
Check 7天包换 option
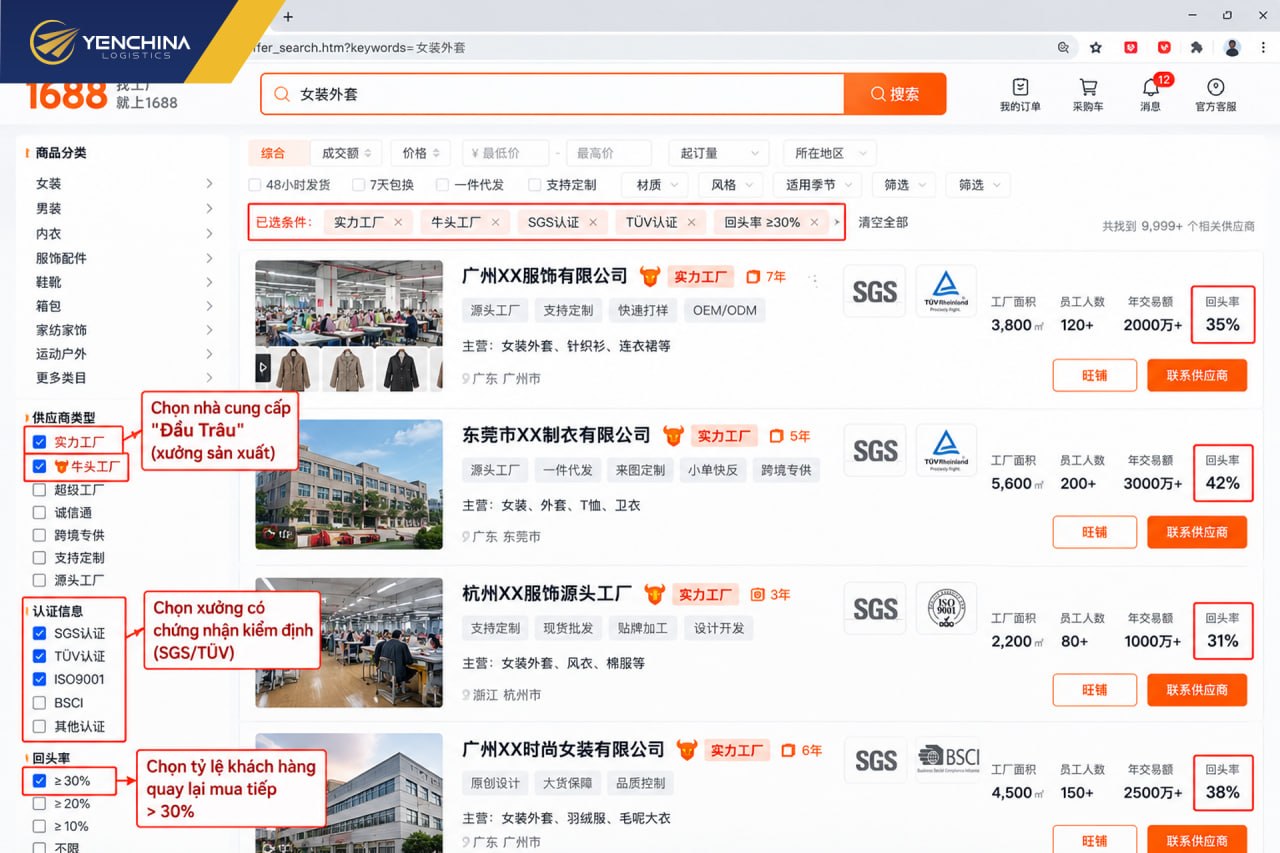click(357, 185)
